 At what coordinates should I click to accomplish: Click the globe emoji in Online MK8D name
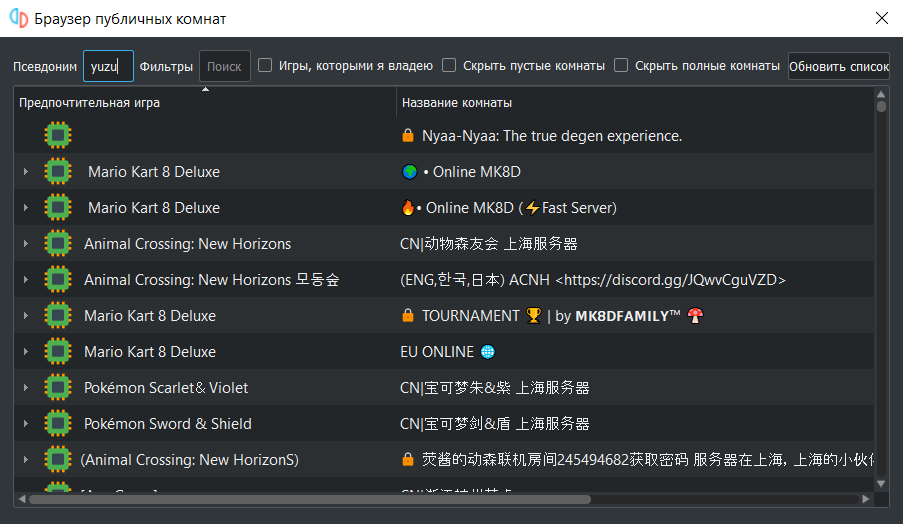(x=409, y=172)
